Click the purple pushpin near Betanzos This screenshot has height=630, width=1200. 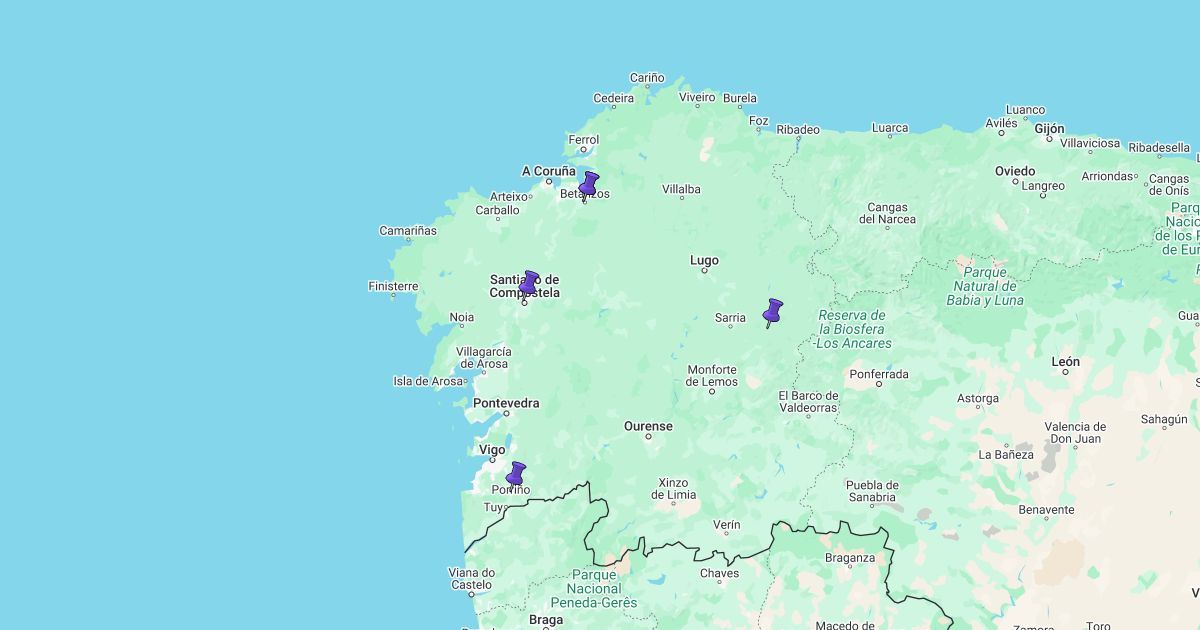click(589, 185)
